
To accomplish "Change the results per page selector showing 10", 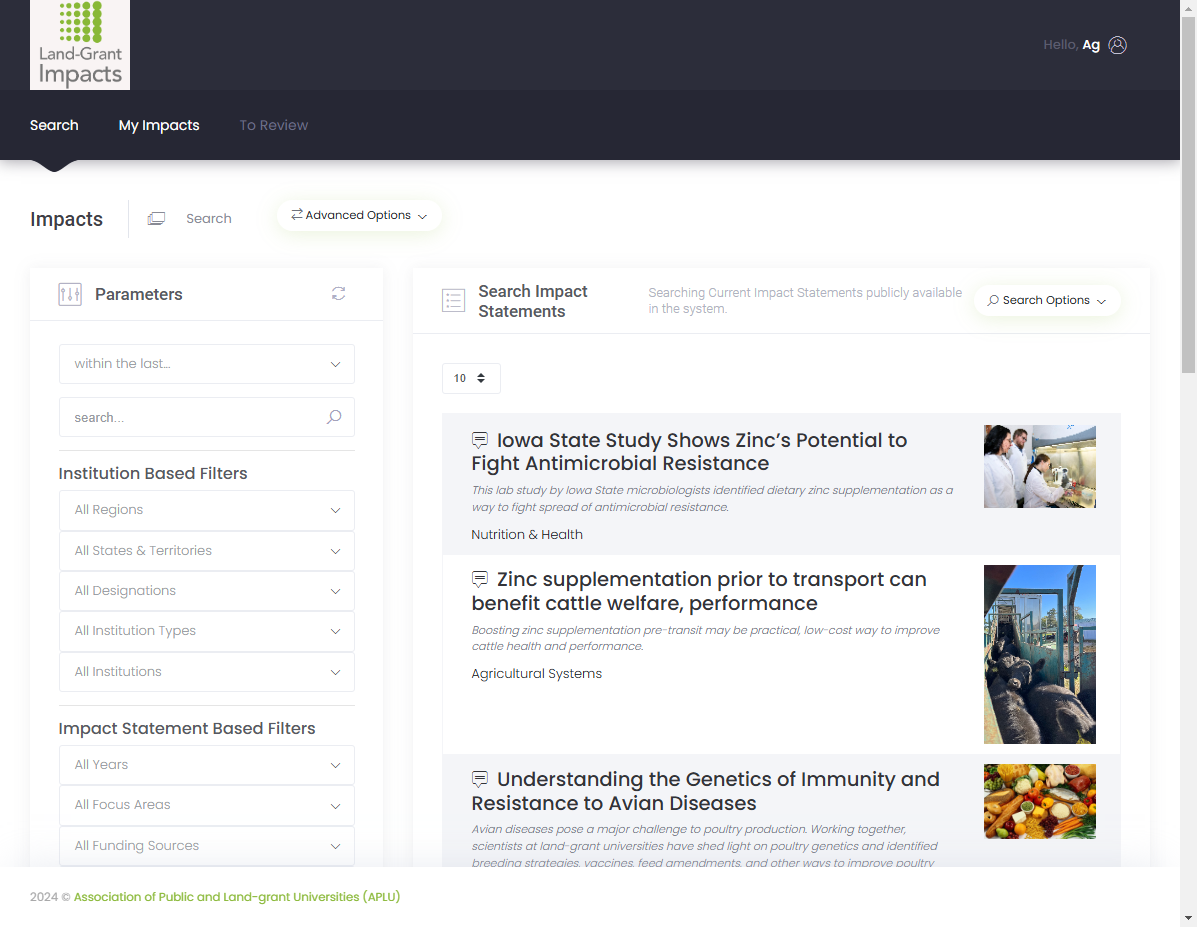I will coord(471,378).
